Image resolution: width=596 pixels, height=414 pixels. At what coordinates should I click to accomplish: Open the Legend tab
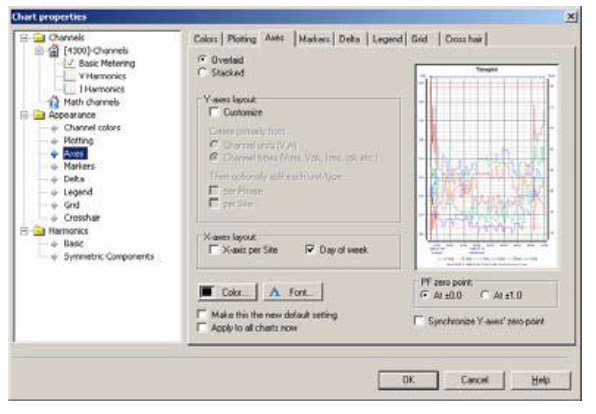pos(387,39)
